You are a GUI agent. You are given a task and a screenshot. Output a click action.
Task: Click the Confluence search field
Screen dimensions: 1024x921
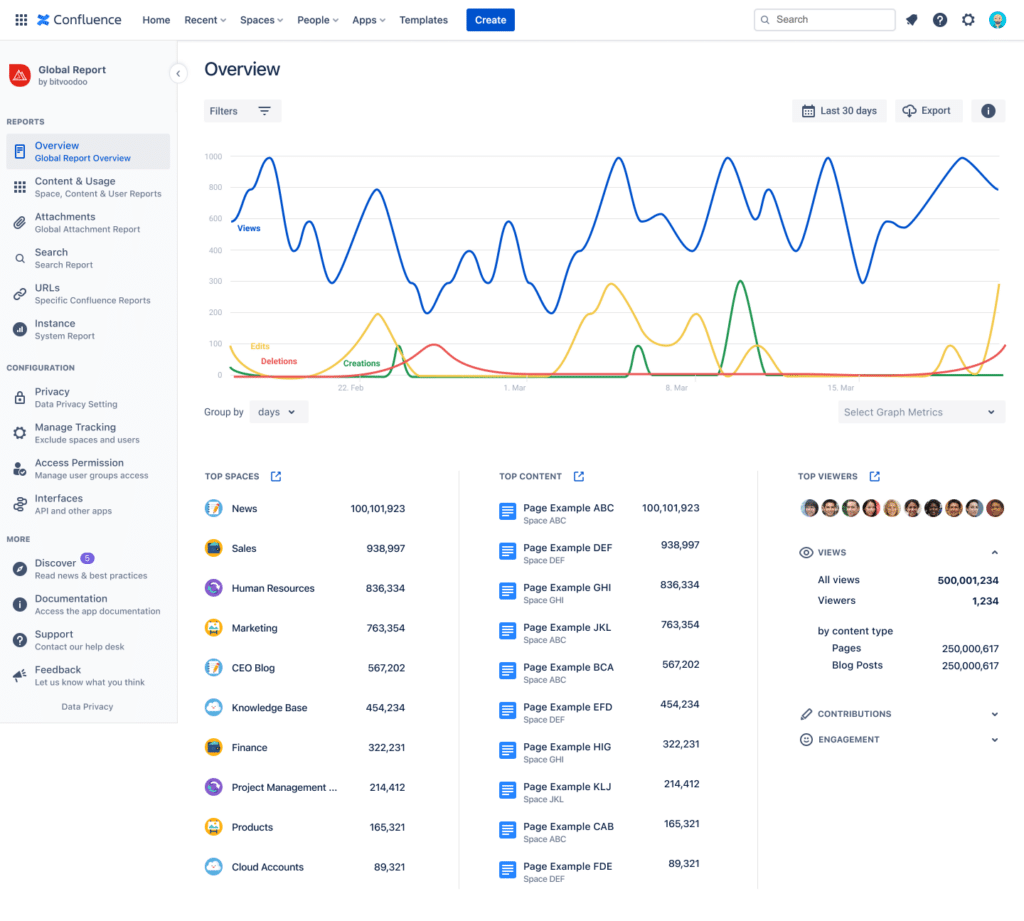point(824,19)
